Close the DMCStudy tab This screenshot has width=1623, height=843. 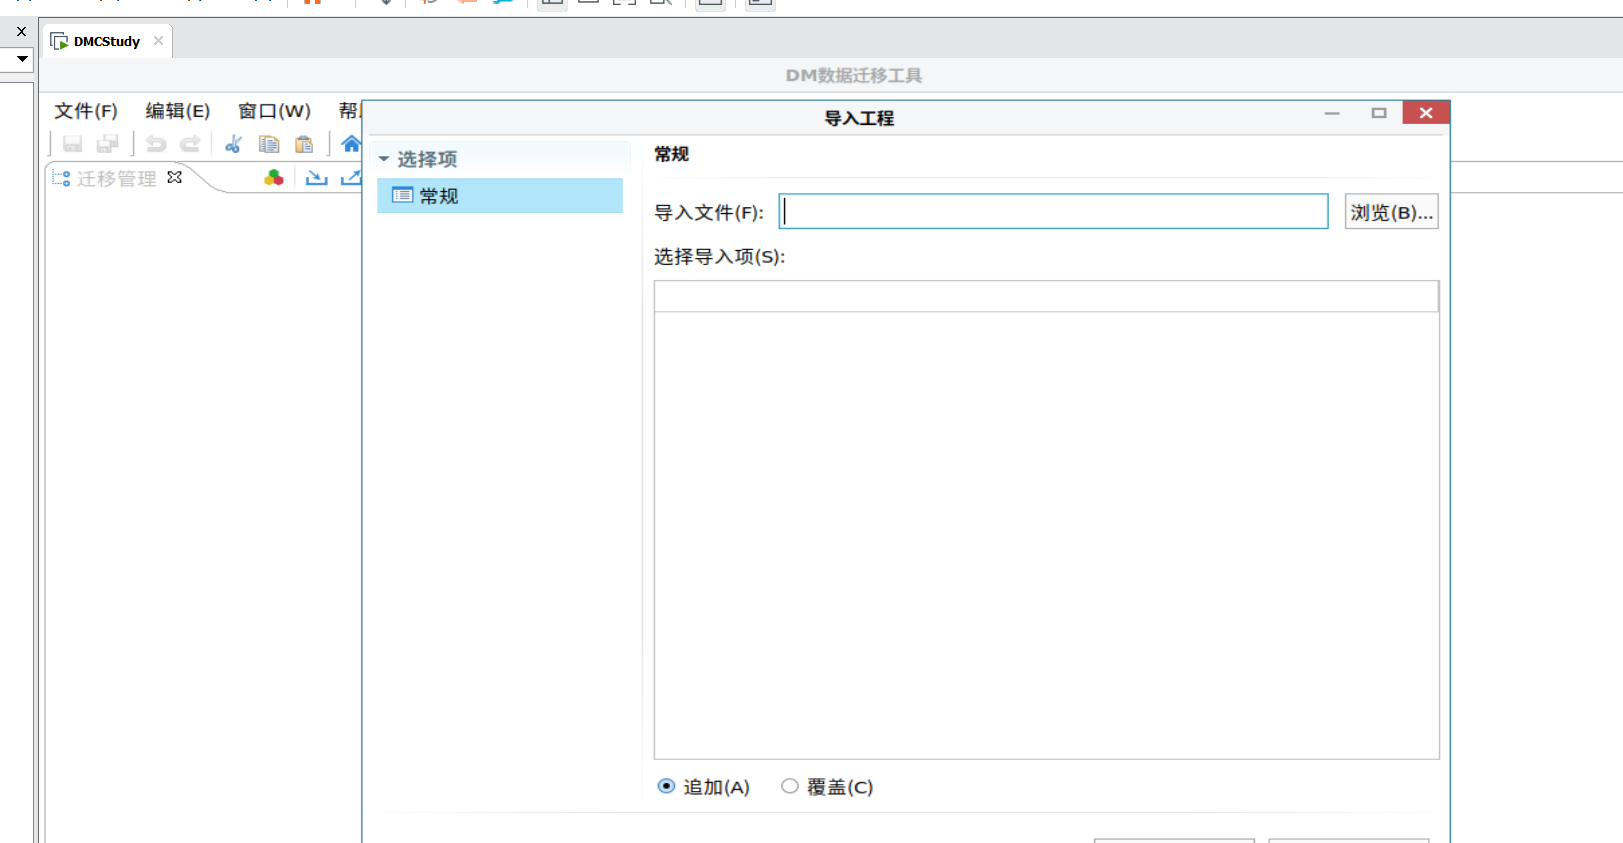[x=158, y=41]
